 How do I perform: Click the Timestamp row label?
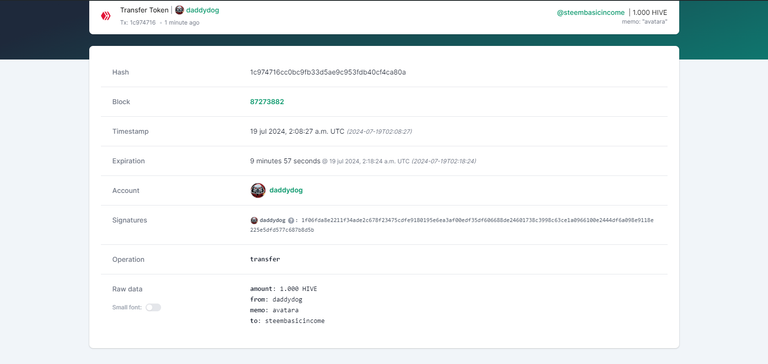pyautogui.click(x=130, y=131)
